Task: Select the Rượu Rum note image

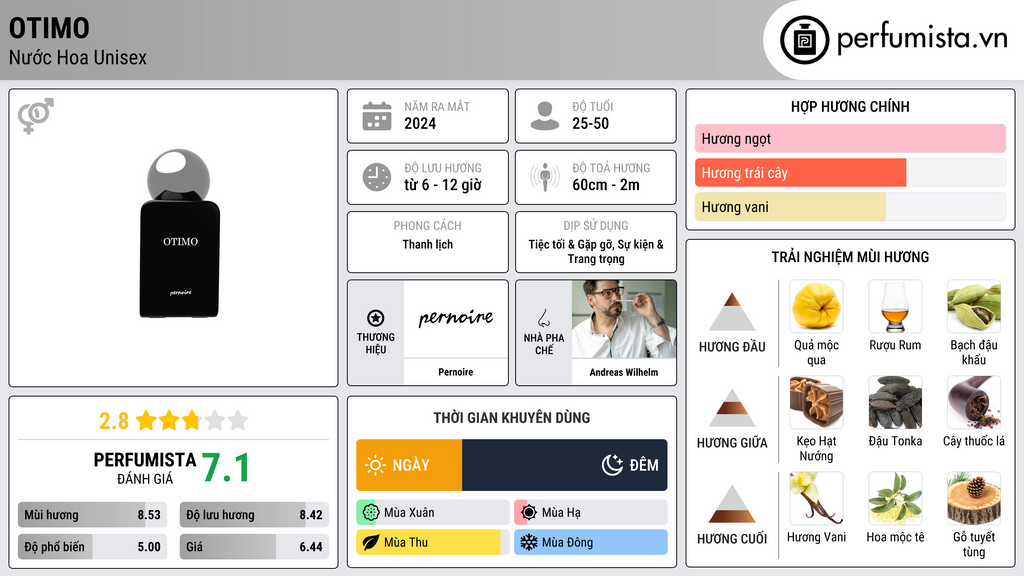Action: (x=895, y=306)
